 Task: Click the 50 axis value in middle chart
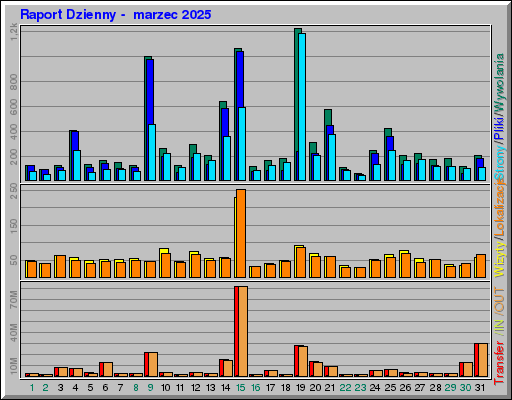tap(14, 260)
